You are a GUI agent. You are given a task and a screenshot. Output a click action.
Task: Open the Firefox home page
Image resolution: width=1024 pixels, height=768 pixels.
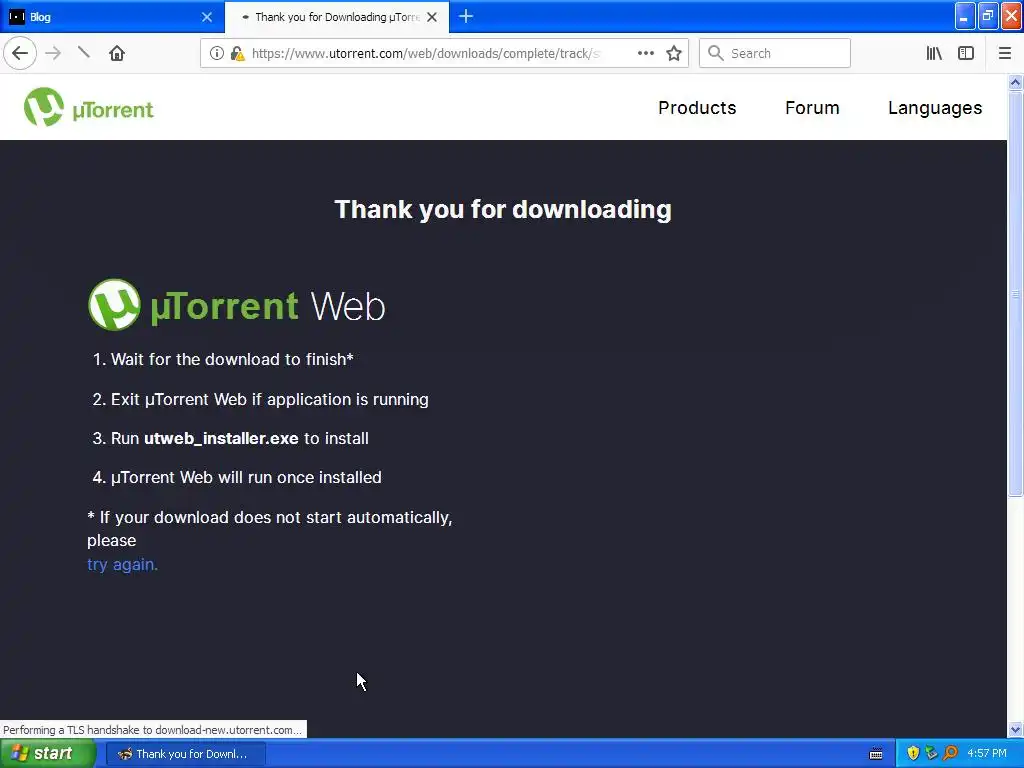tap(117, 53)
